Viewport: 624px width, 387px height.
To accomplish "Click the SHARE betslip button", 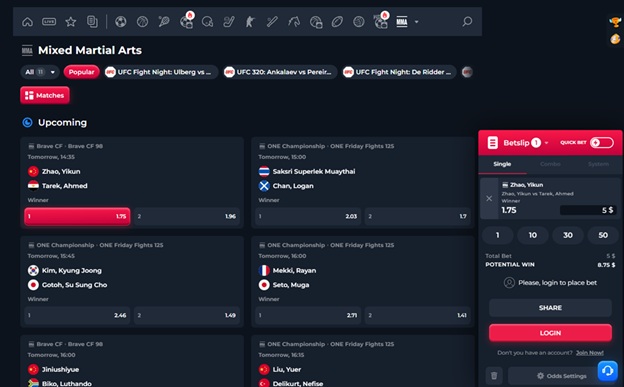I will [x=550, y=308].
